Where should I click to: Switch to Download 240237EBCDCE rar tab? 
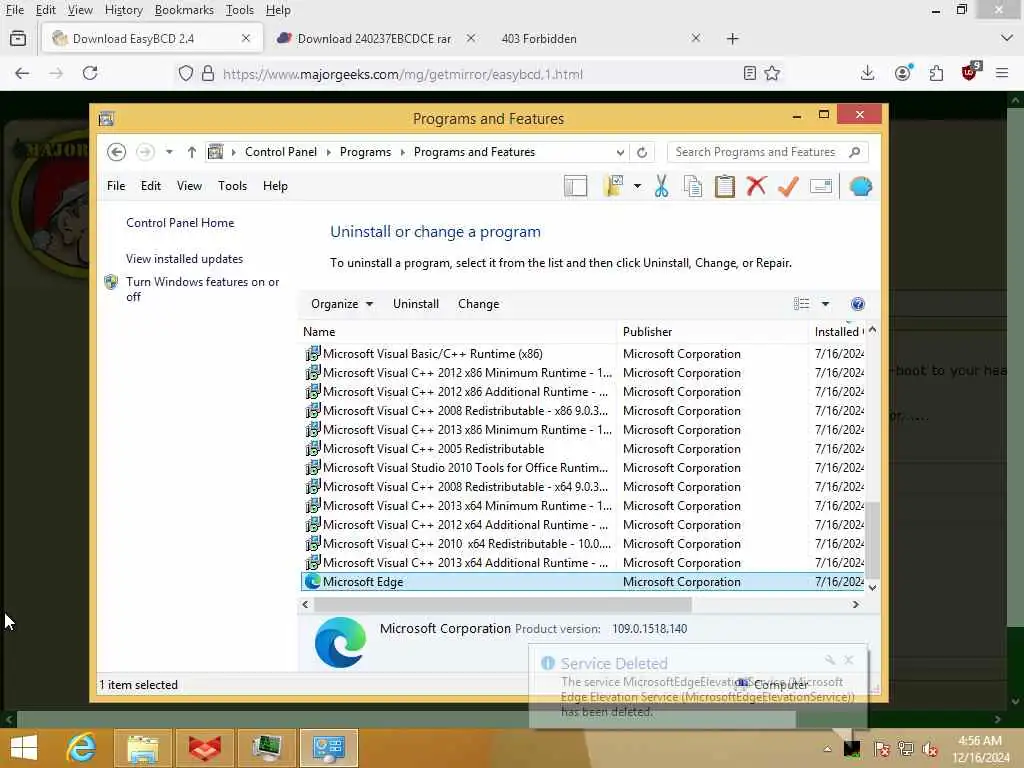374,39
